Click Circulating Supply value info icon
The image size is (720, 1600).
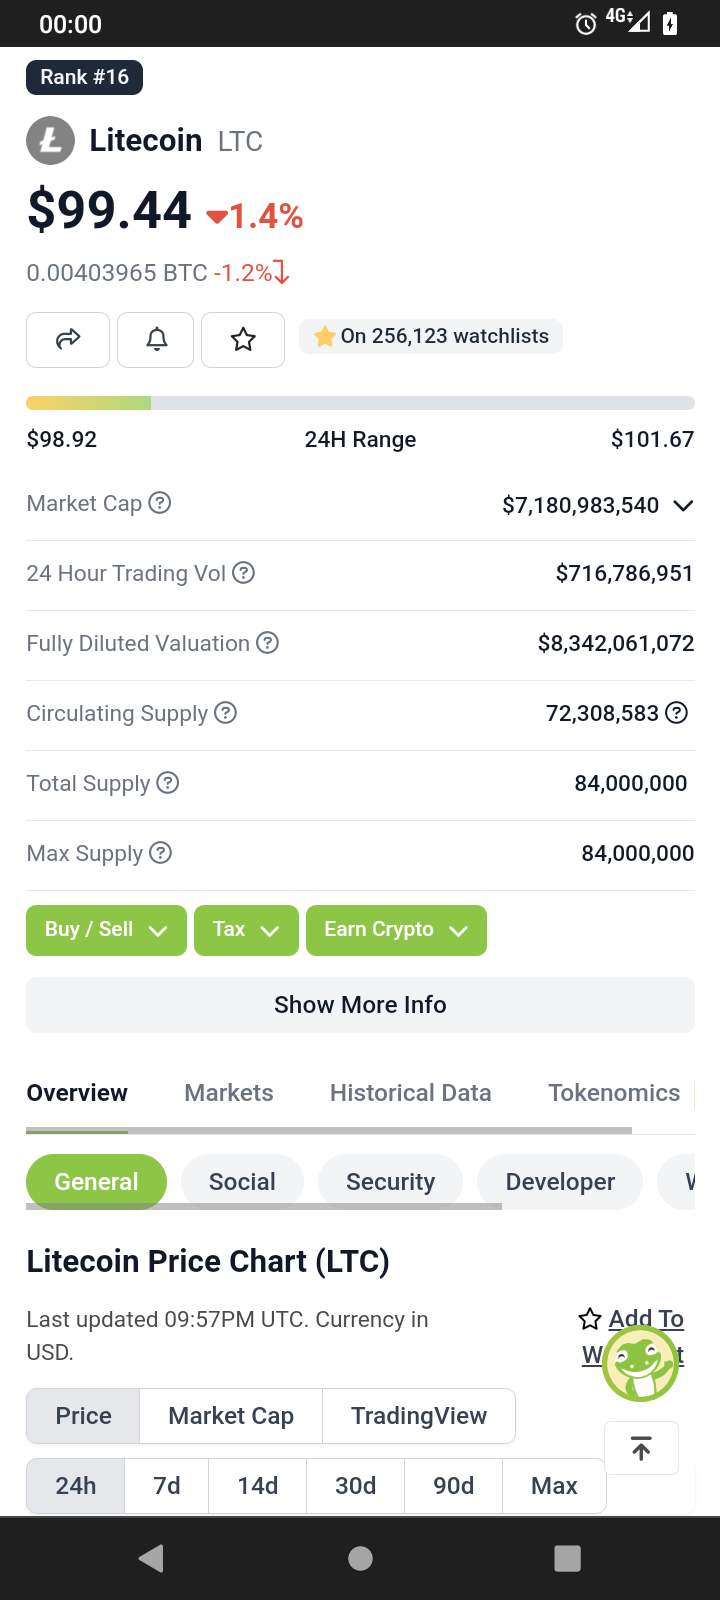(x=677, y=713)
